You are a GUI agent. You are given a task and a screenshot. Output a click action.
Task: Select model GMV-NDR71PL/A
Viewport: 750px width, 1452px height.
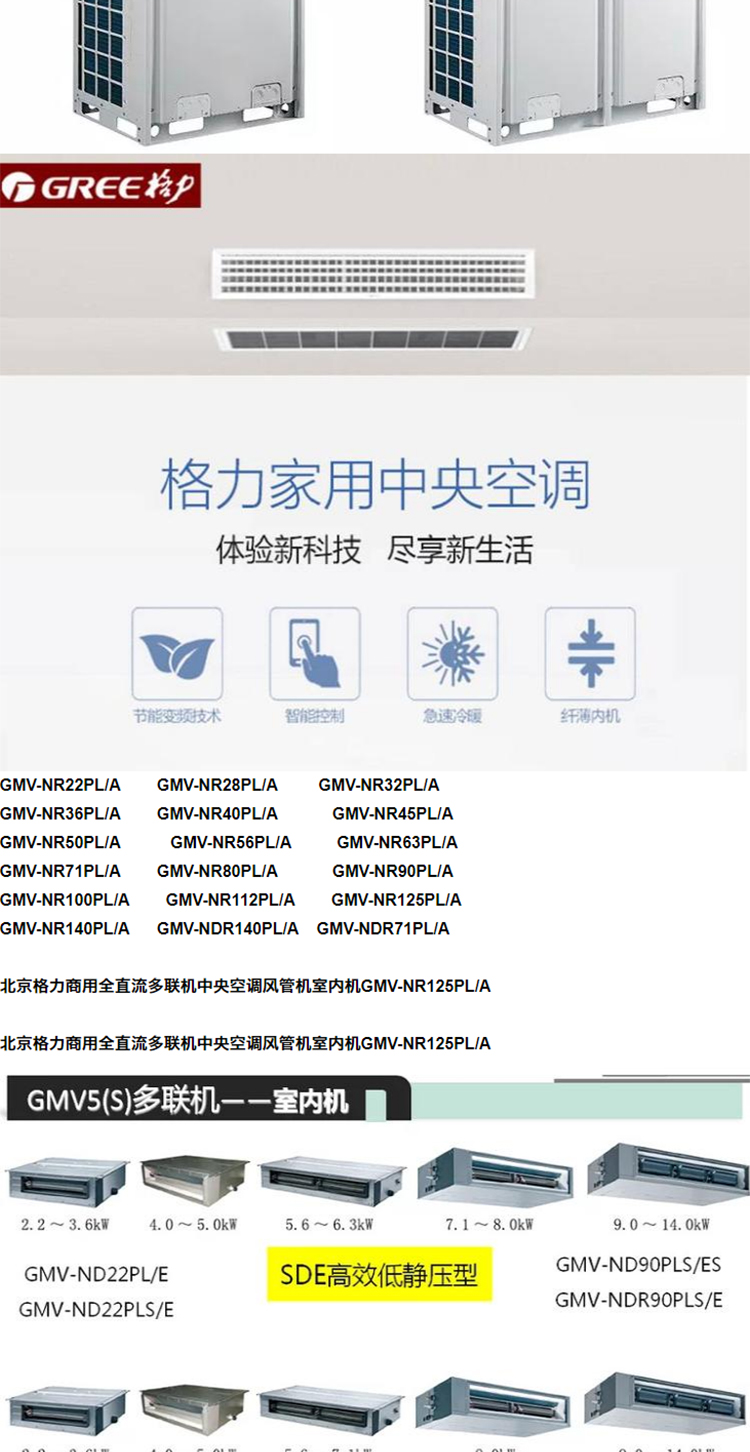point(383,929)
